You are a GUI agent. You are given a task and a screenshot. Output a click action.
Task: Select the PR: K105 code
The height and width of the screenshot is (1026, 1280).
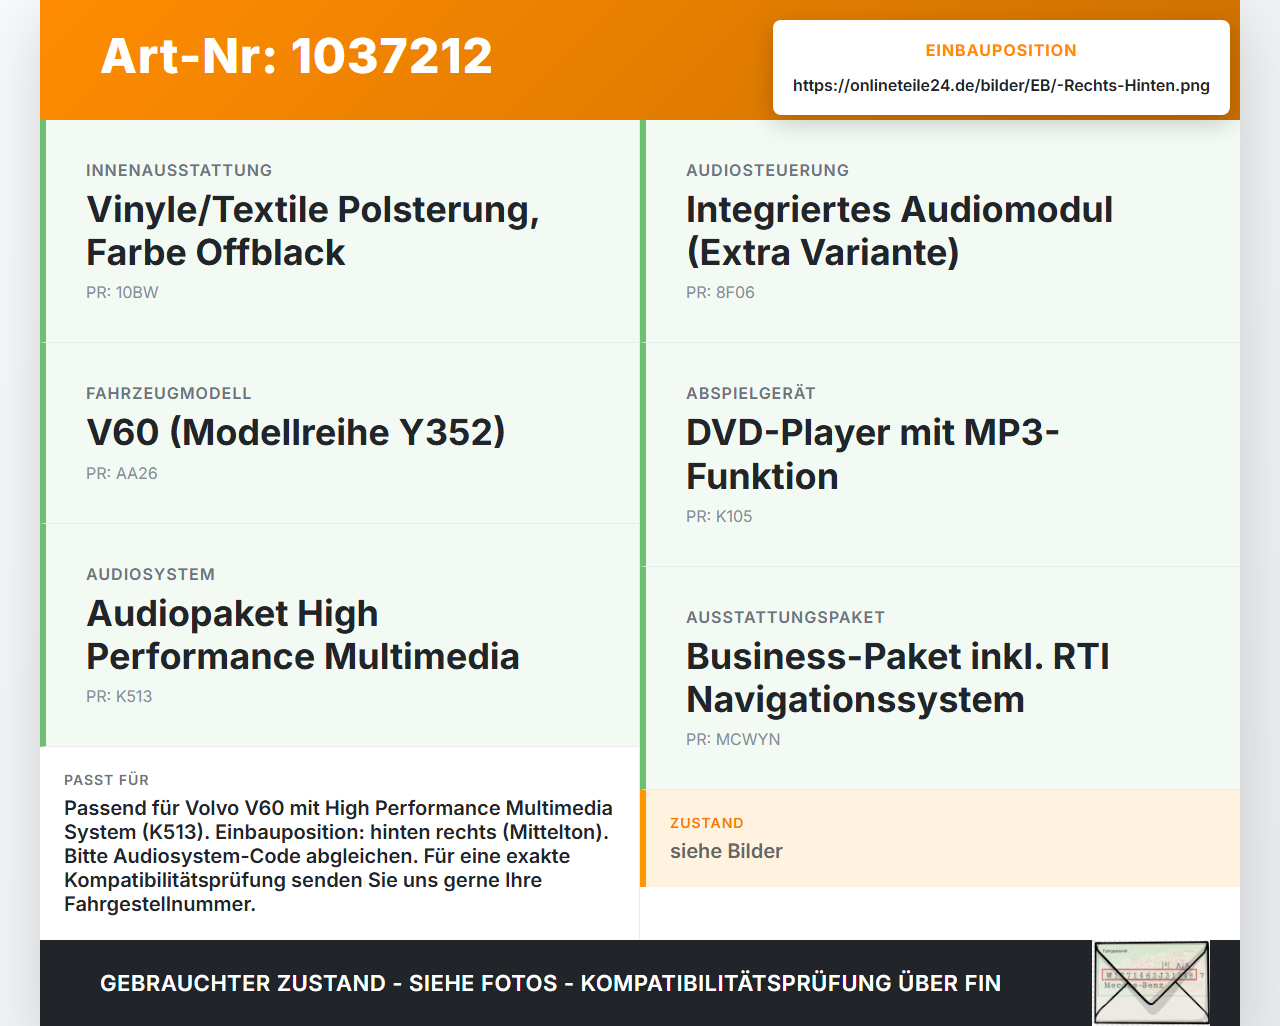[719, 516]
